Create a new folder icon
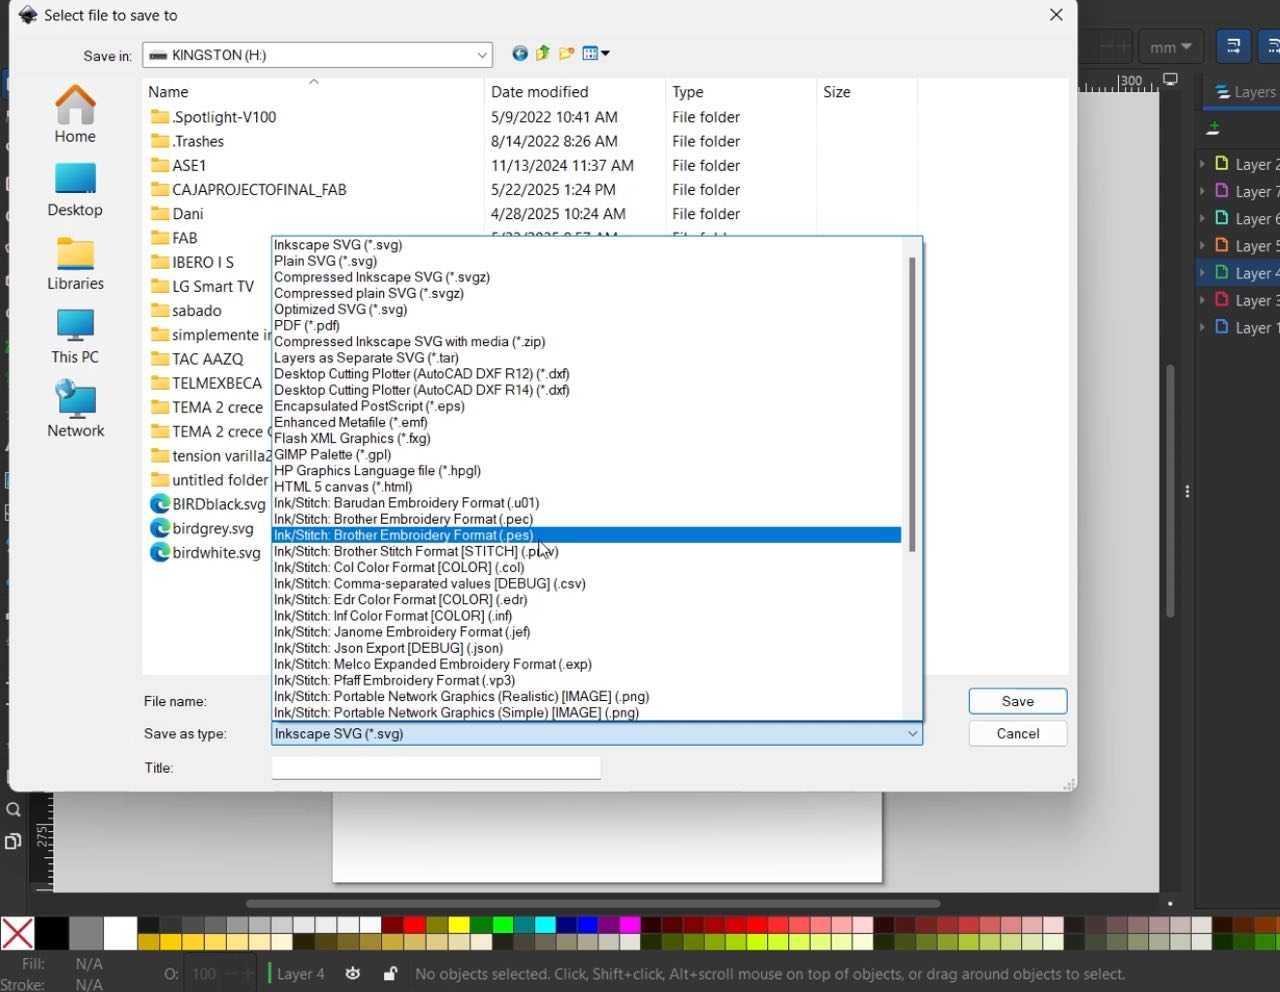This screenshot has height=992, width=1280. pos(567,54)
